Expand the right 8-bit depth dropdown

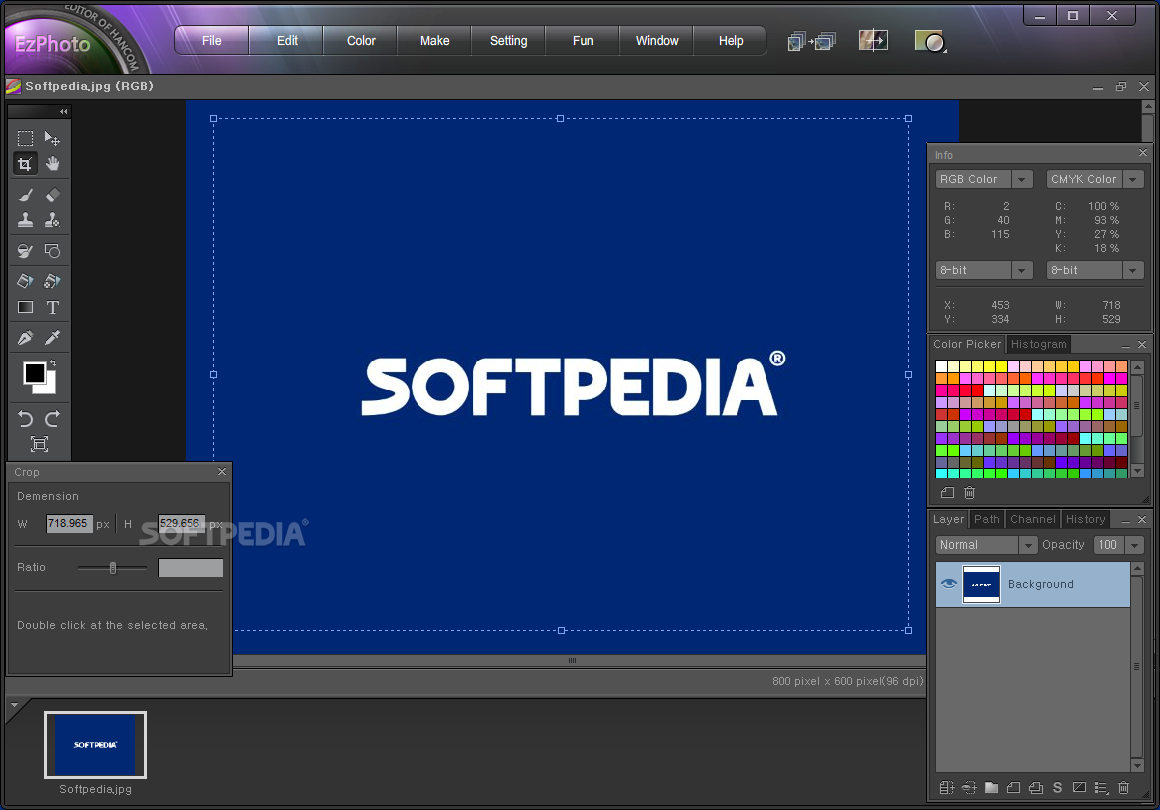coord(1133,270)
